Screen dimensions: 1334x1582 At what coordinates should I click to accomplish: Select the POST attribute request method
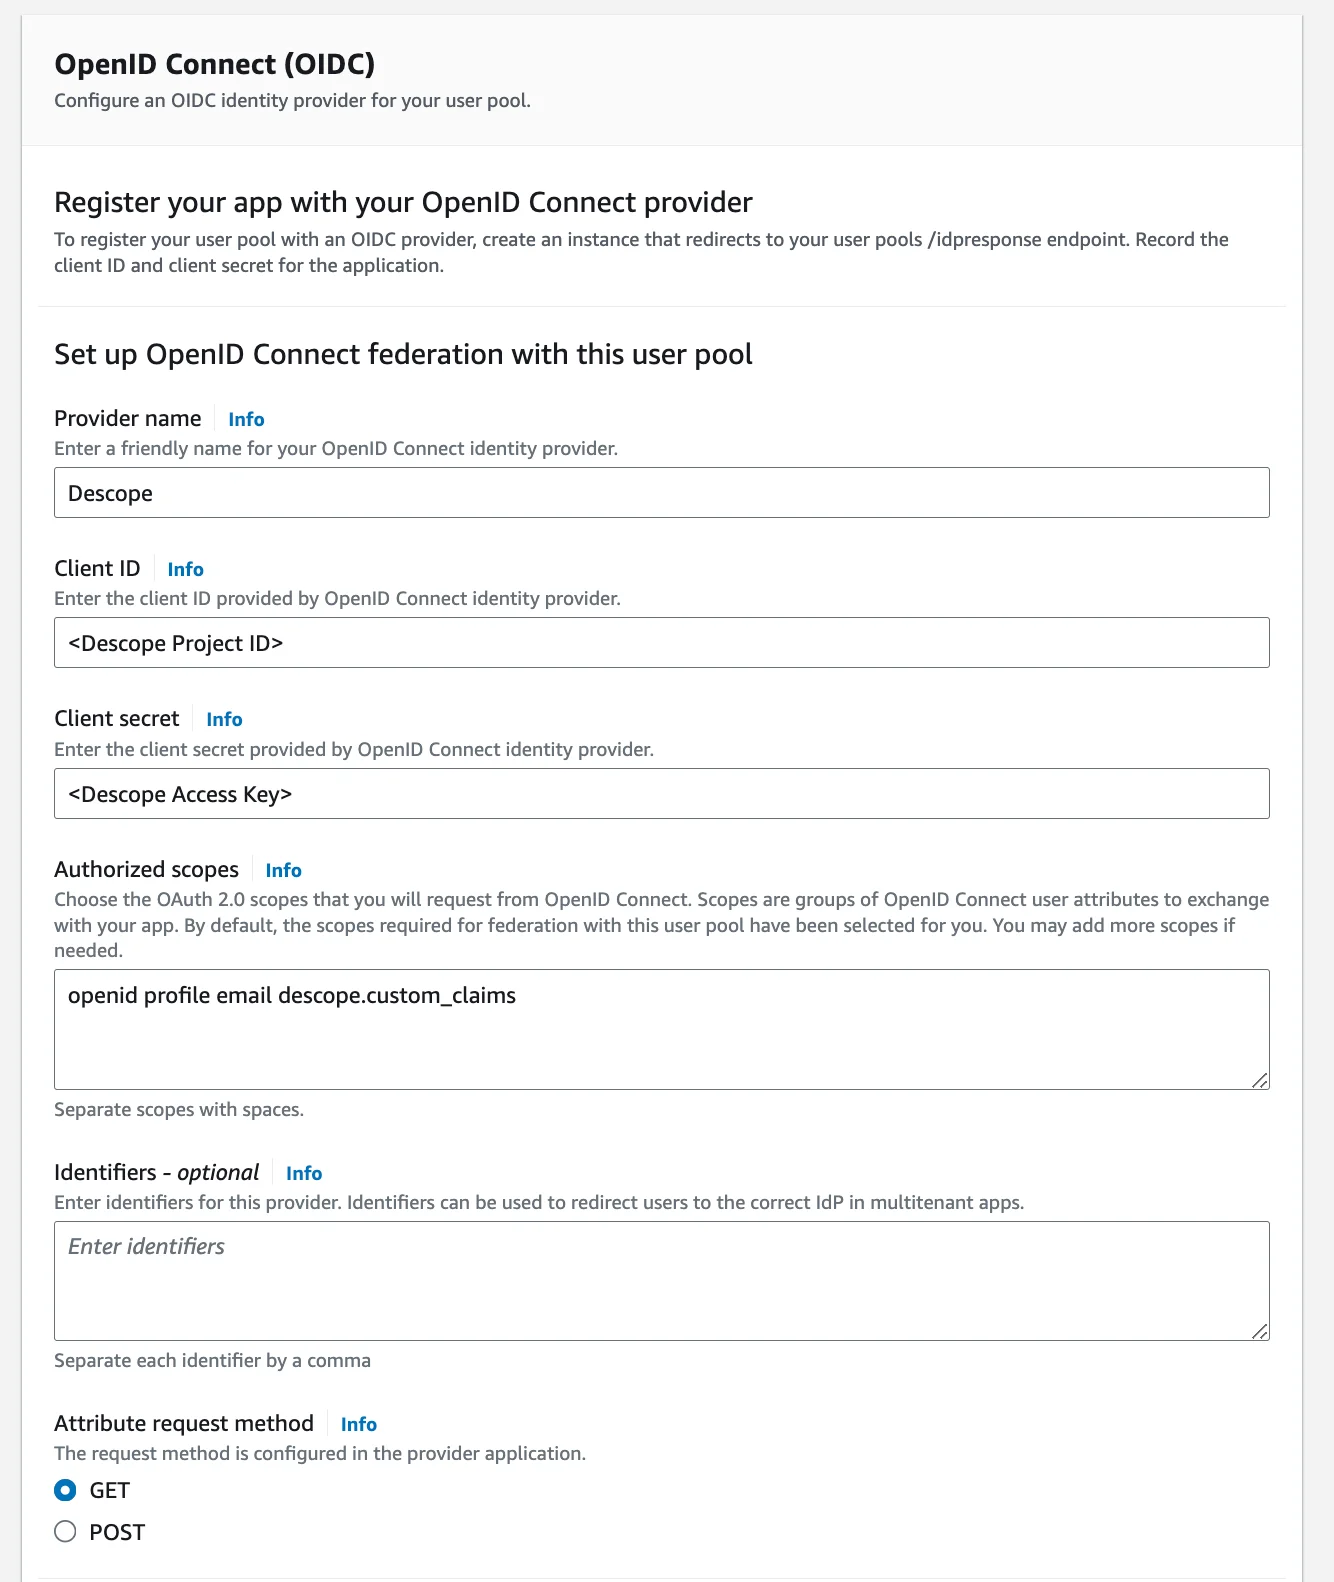tap(65, 1531)
